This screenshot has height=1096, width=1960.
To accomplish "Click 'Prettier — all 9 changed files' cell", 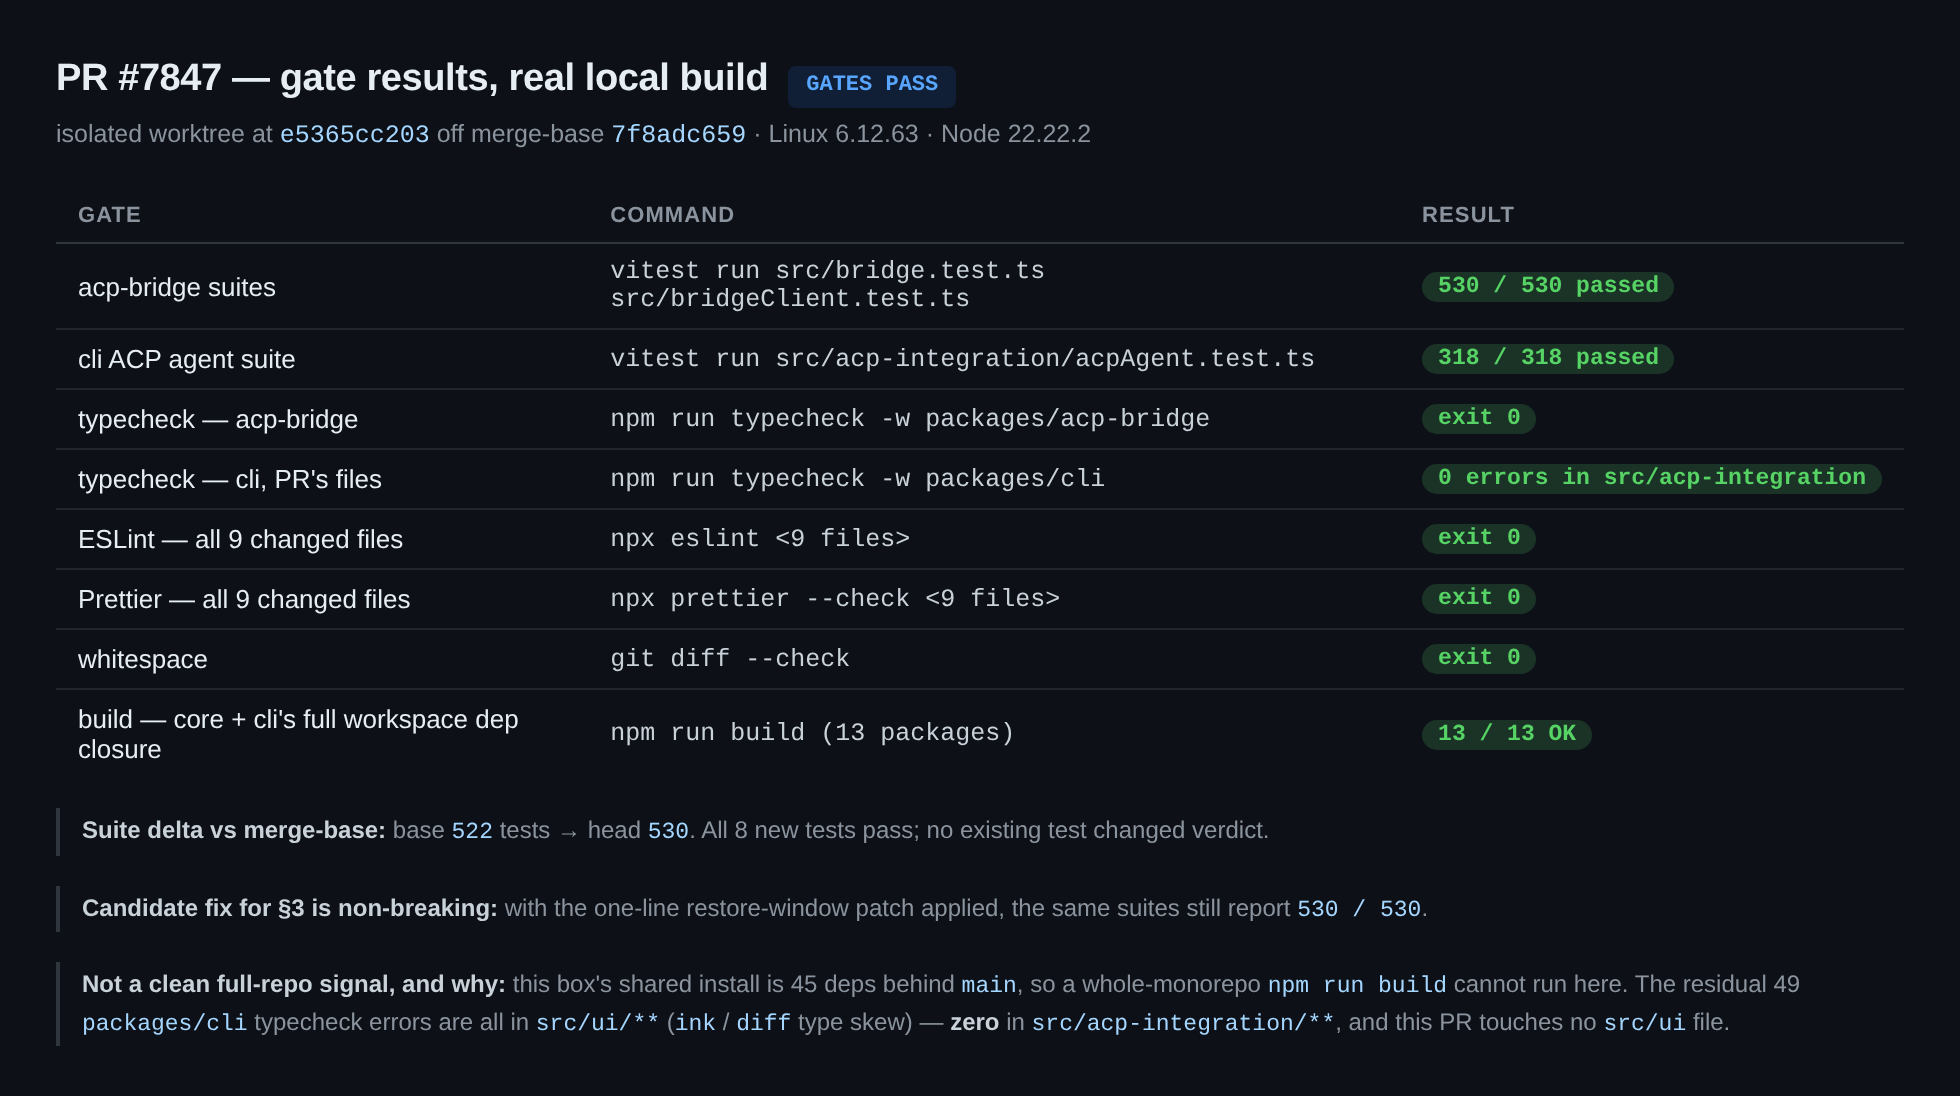I will pos(244,599).
